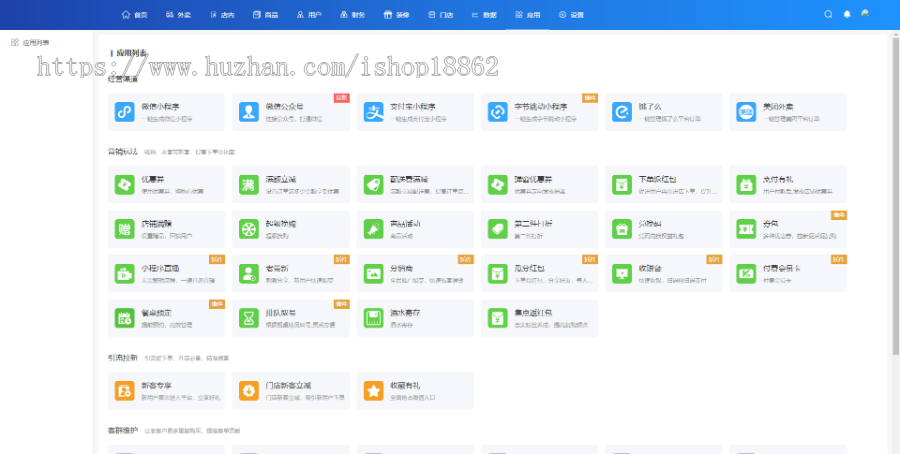Open the 集点返红包 icon
The width and height of the screenshot is (900, 454).
(498, 318)
